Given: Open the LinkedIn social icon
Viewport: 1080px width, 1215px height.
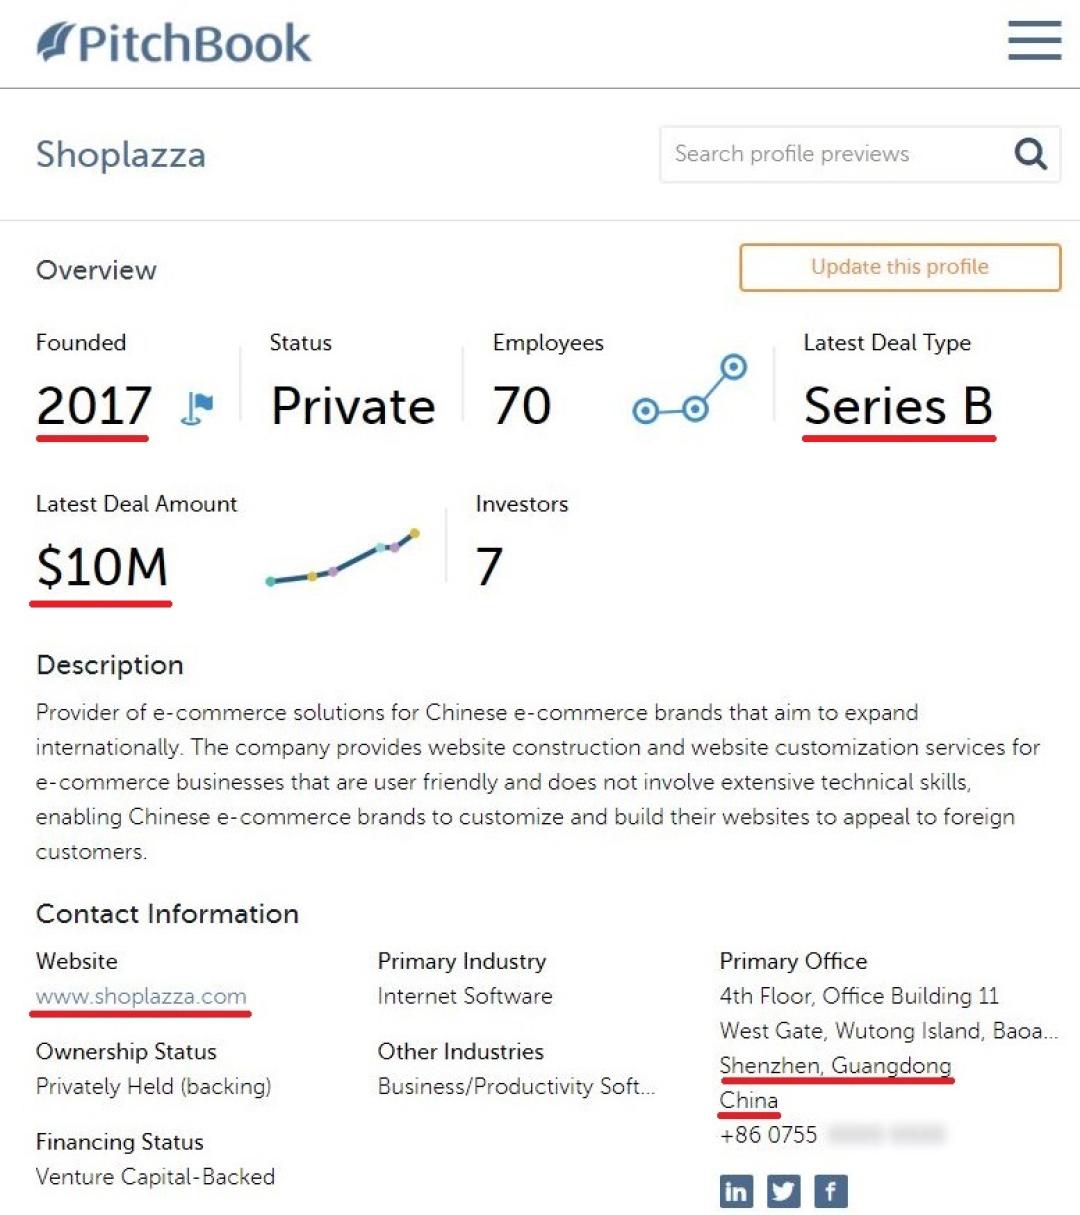Looking at the screenshot, I should coord(736,1191).
